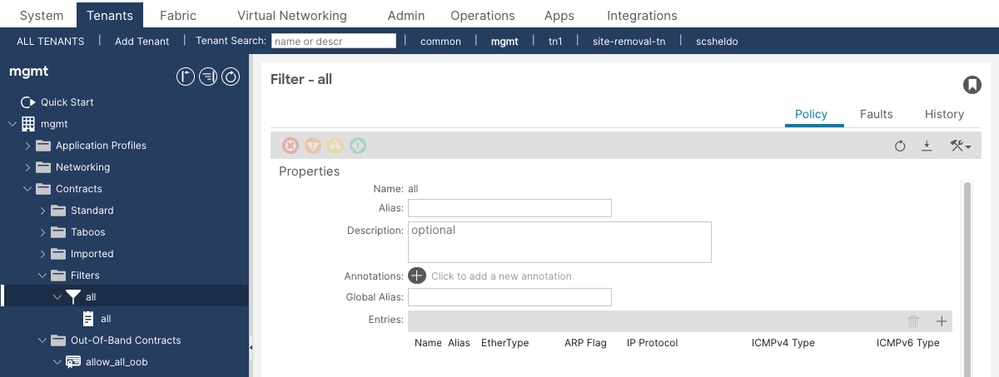Click the circular refresh icon in mgmt navigation header
999x377 pixels.
[230, 77]
